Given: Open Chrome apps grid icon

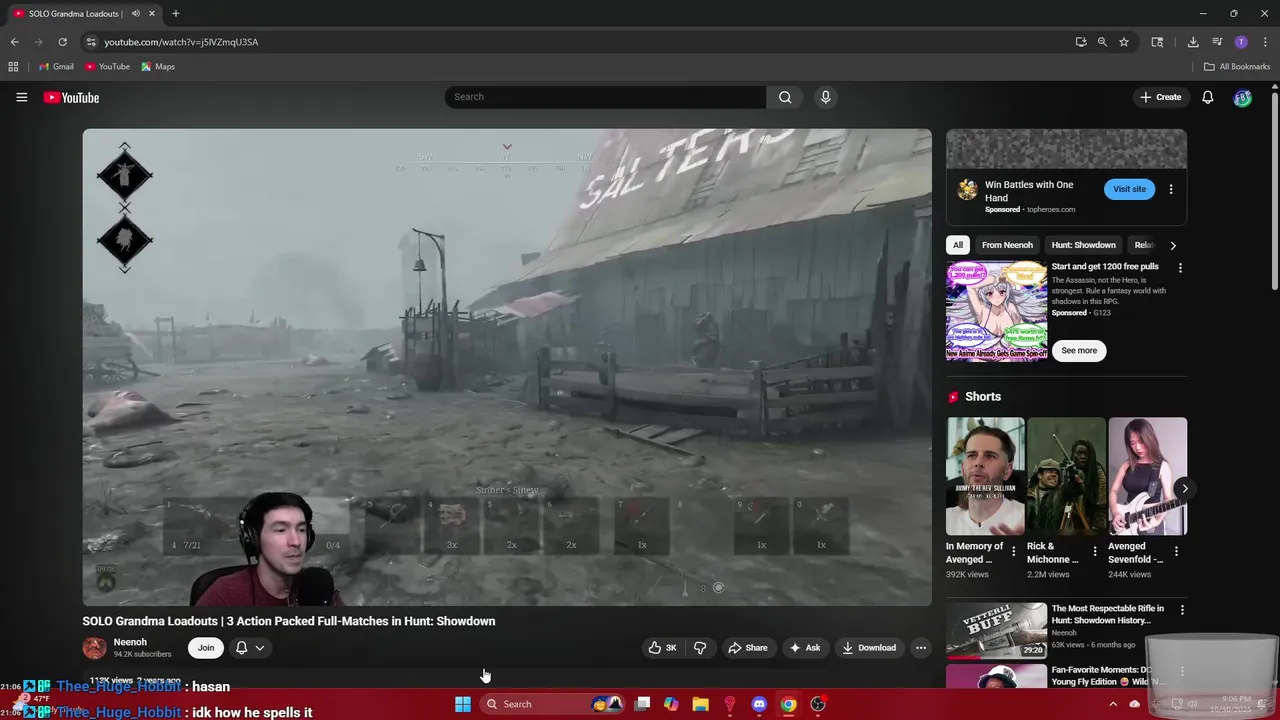Looking at the screenshot, I should click(13, 67).
